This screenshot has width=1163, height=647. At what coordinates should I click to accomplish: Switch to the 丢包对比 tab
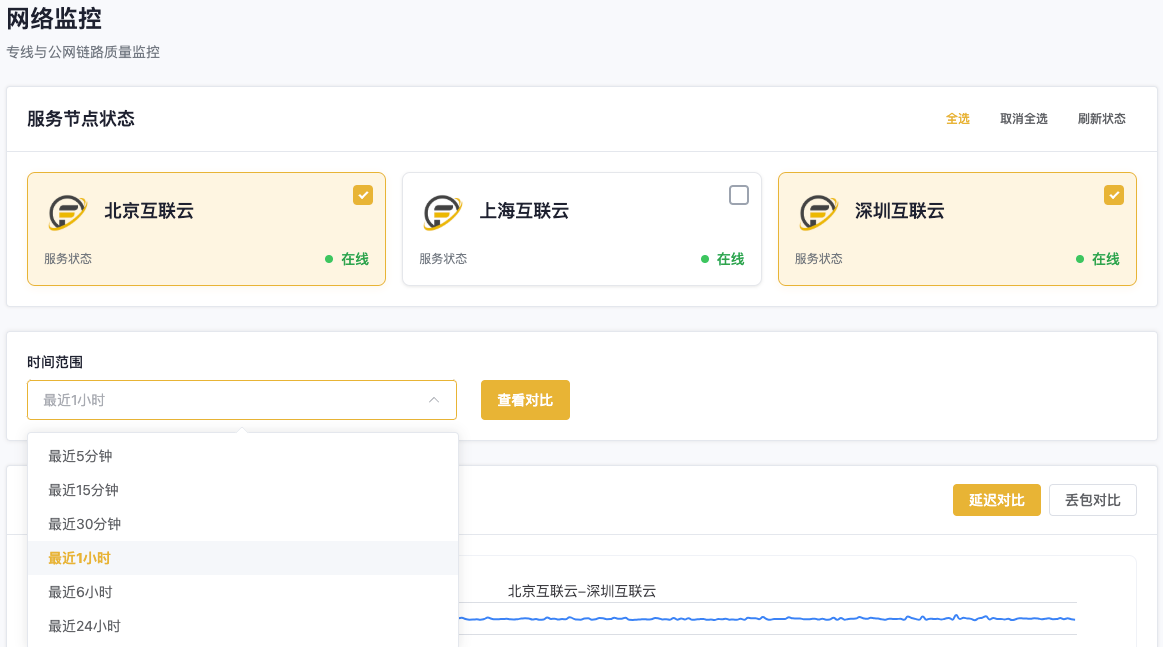1092,500
